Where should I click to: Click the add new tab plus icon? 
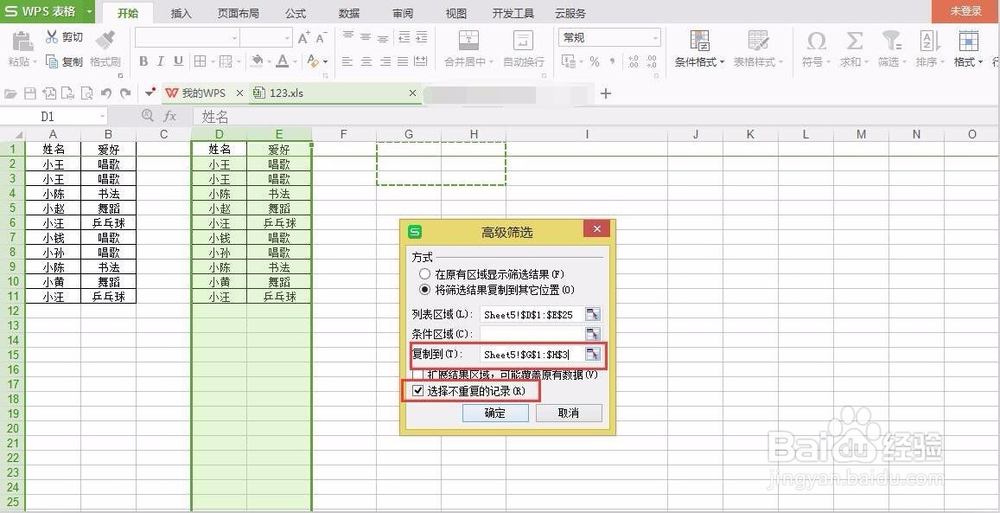605,93
